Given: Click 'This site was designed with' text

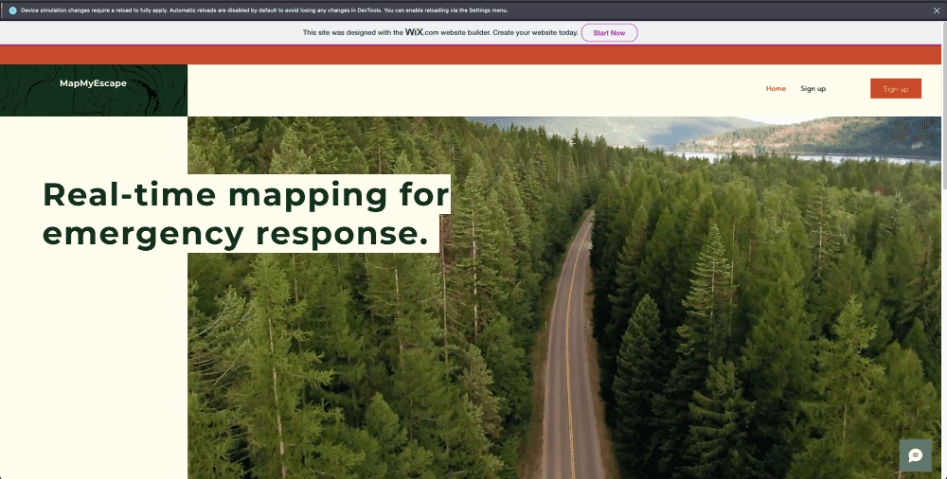Looking at the screenshot, I should coord(352,33).
